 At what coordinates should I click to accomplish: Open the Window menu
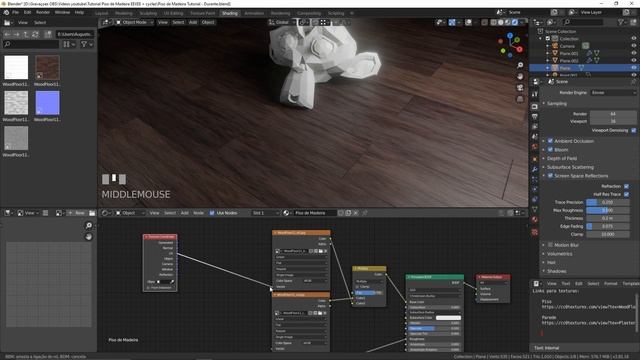click(62, 12)
